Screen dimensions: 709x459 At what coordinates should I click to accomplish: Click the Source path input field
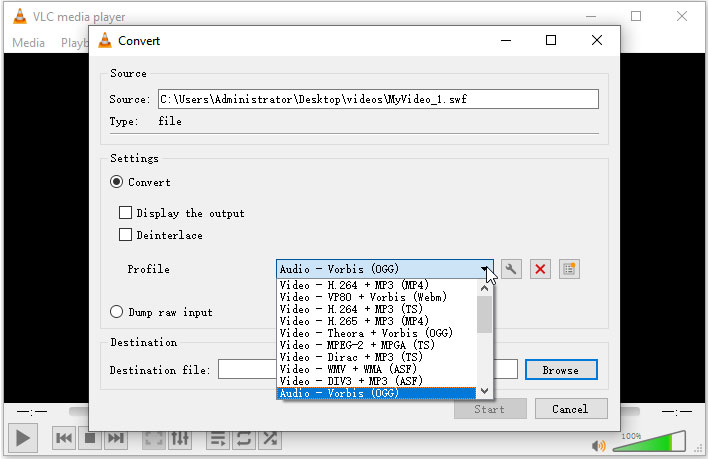(x=378, y=99)
